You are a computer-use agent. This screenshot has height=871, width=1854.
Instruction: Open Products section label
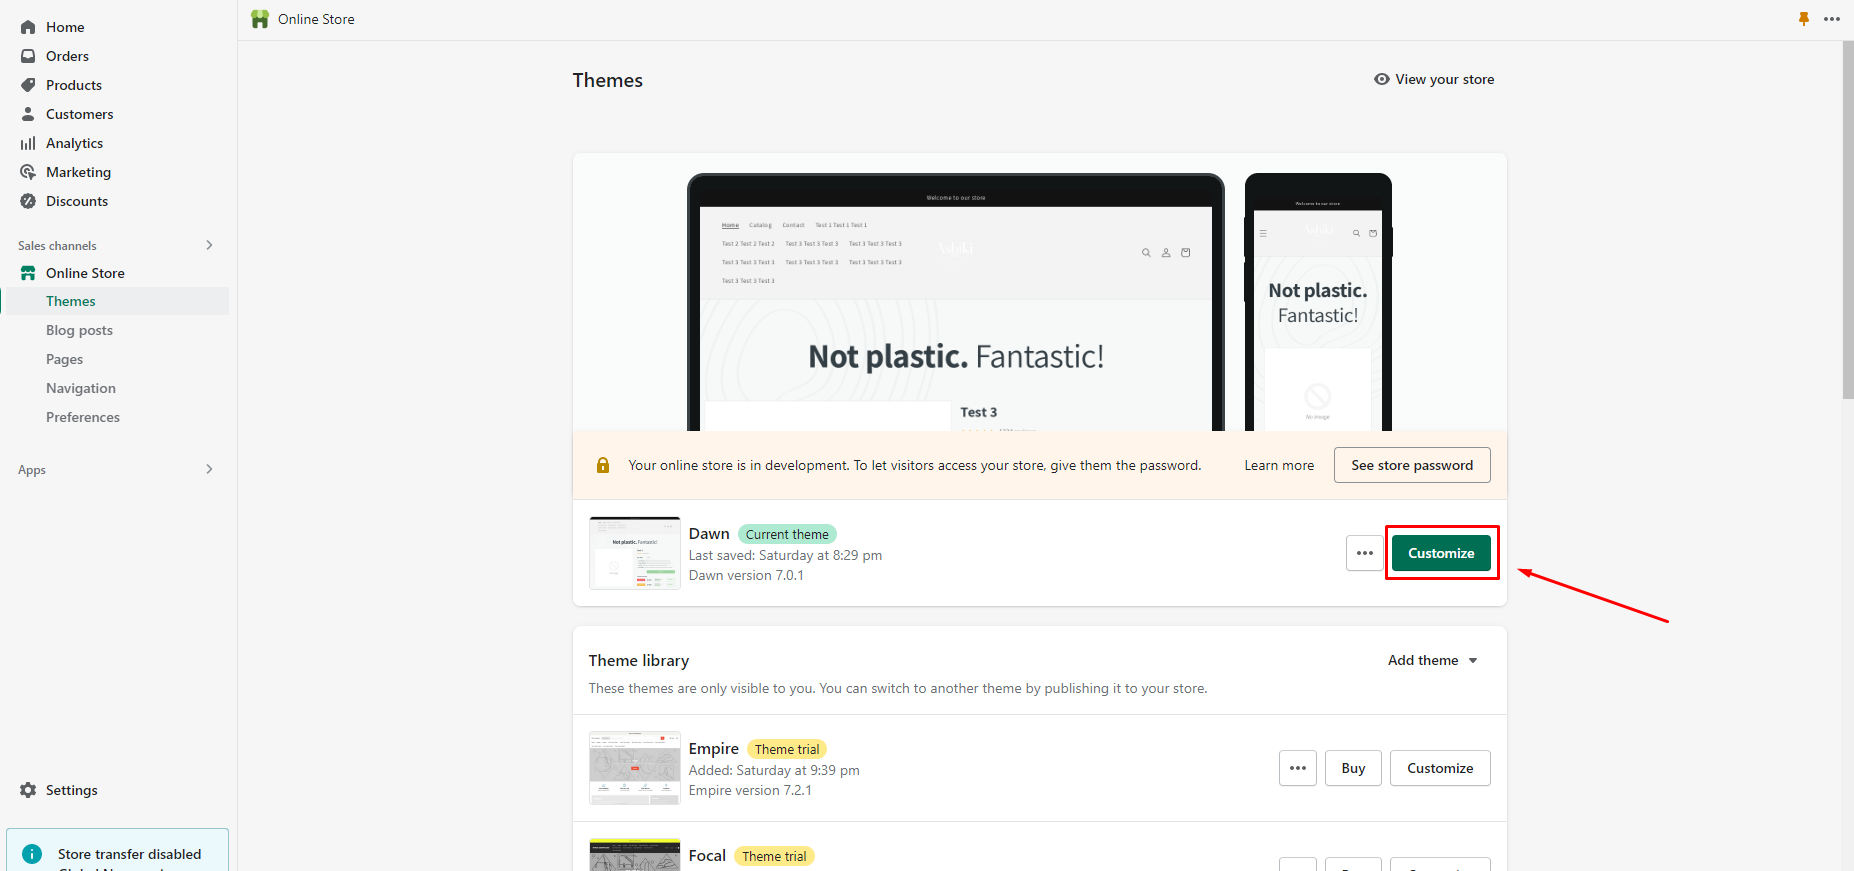coord(74,85)
